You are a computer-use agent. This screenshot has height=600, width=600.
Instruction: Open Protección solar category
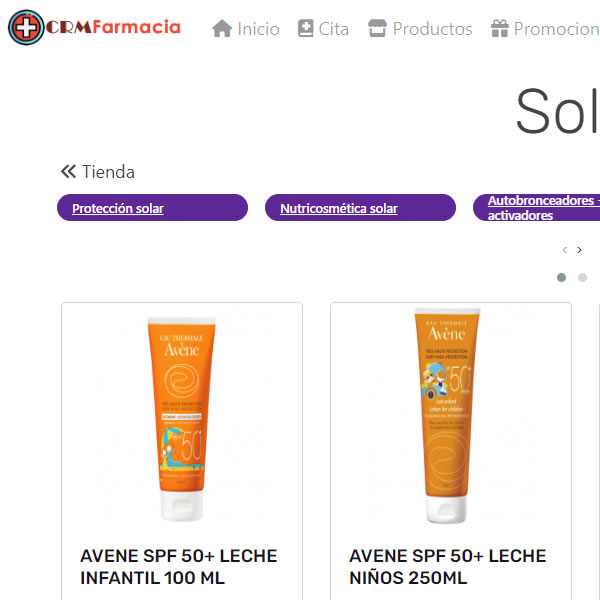click(x=152, y=208)
